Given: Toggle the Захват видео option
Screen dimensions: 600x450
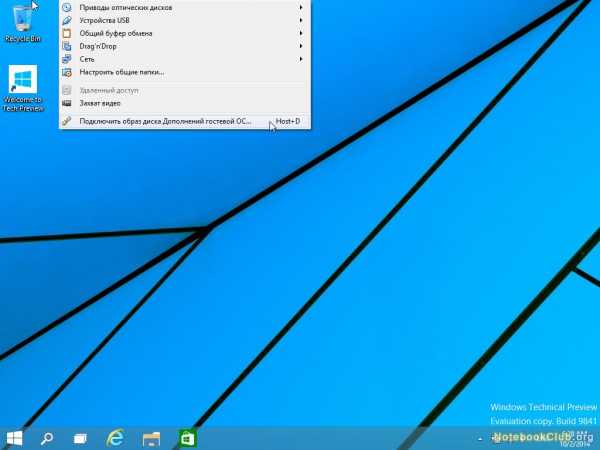Looking at the screenshot, I should click(101, 103).
